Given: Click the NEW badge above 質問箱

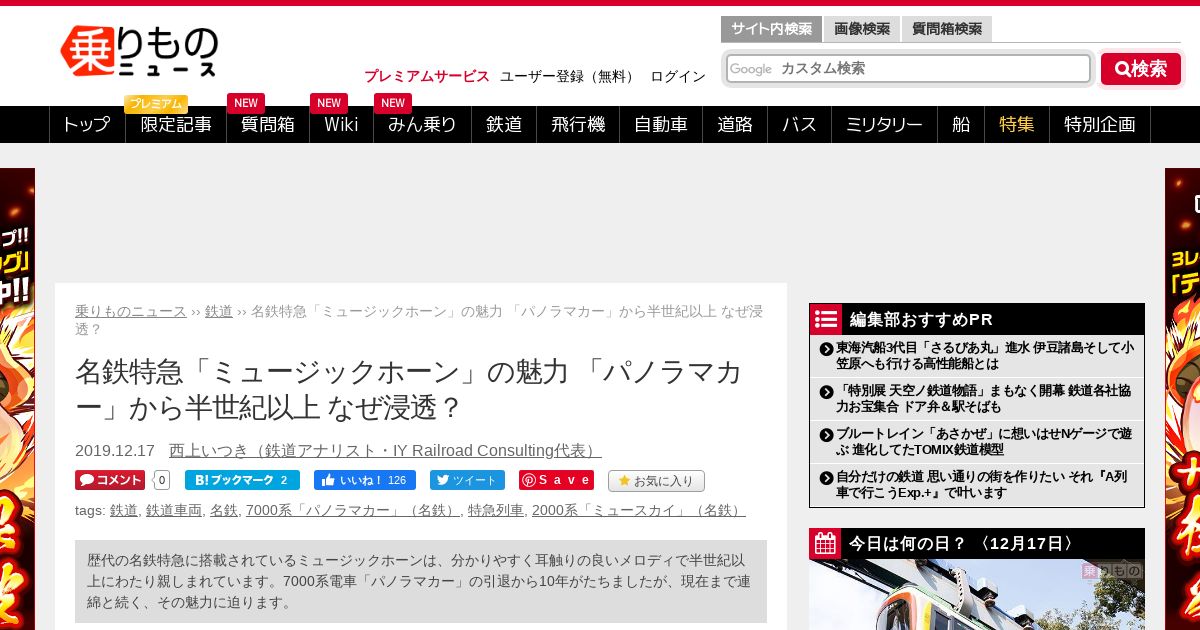Looking at the screenshot, I should pyautogui.click(x=246, y=103).
